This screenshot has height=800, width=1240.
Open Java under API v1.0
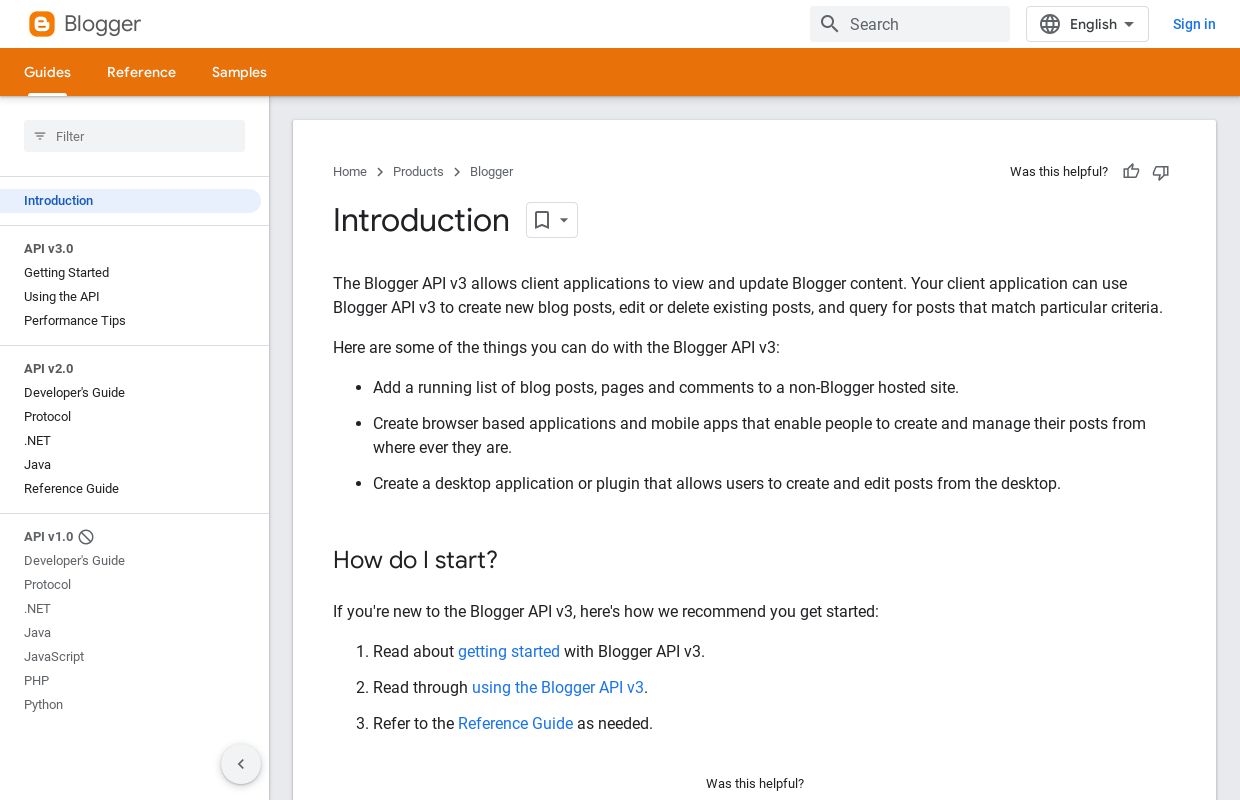coord(37,633)
